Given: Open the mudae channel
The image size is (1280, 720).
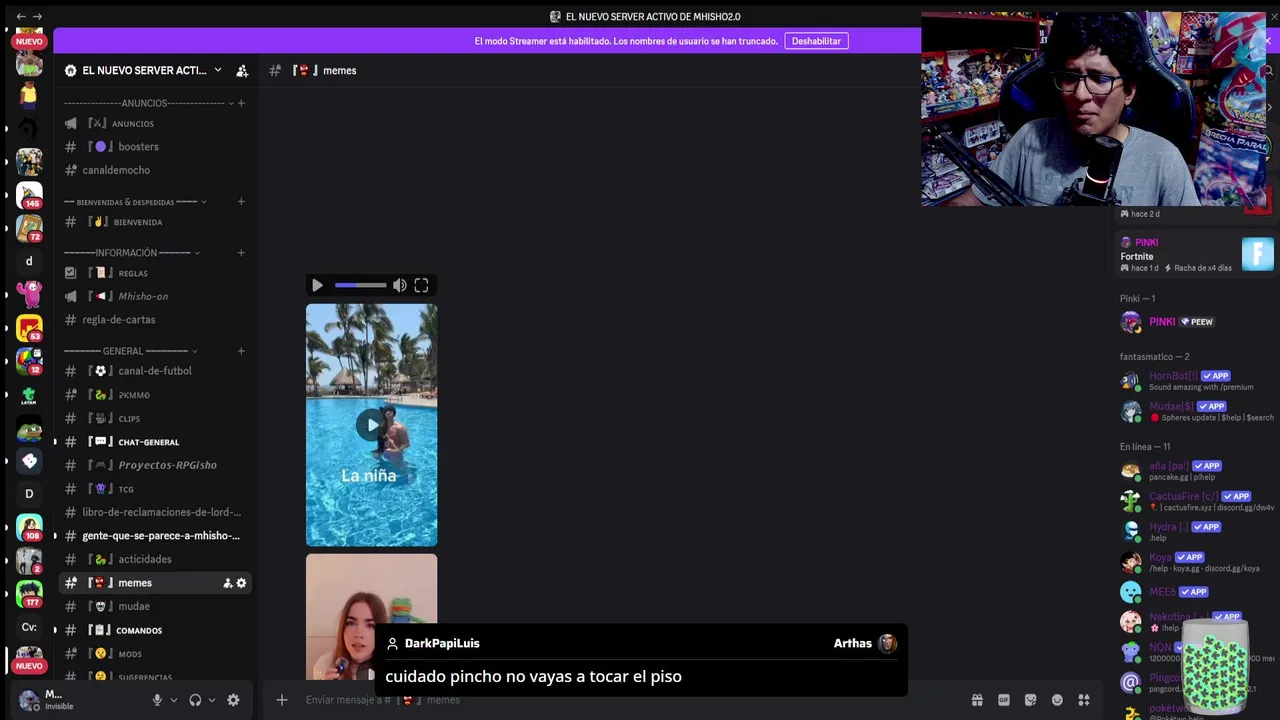Looking at the screenshot, I should (154, 606).
